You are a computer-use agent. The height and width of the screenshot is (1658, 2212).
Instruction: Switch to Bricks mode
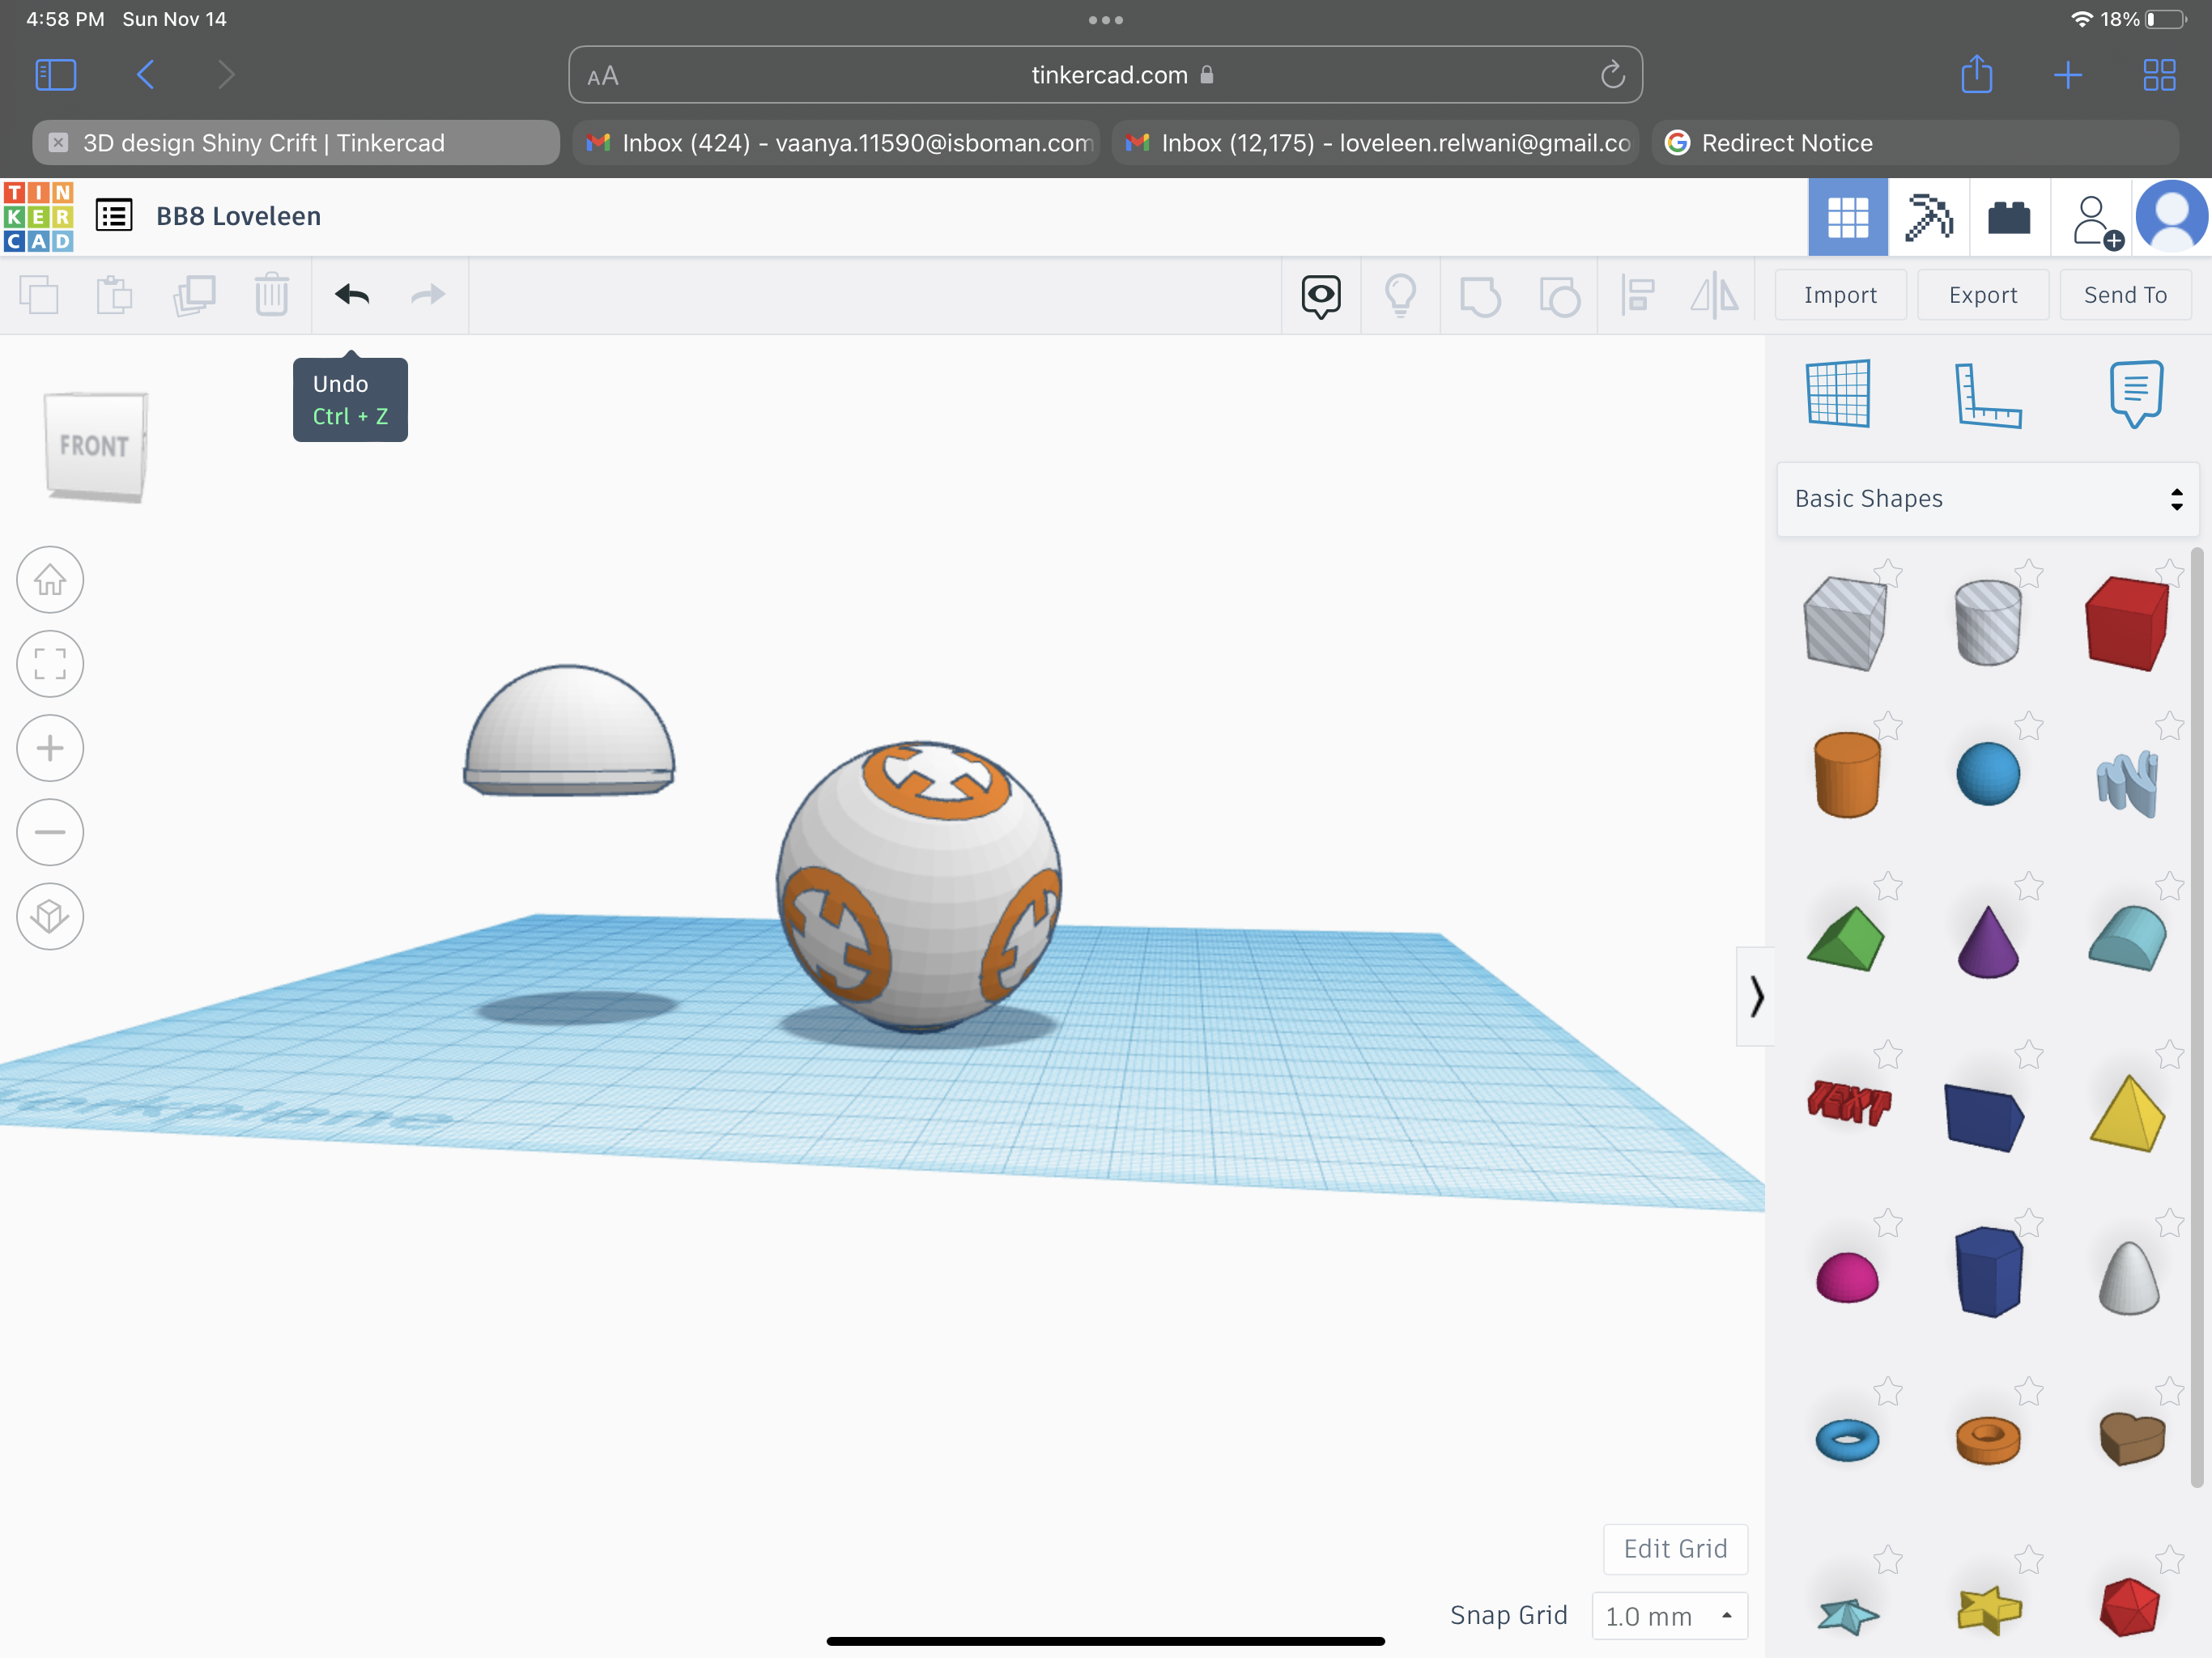click(x=2009, y=217)
